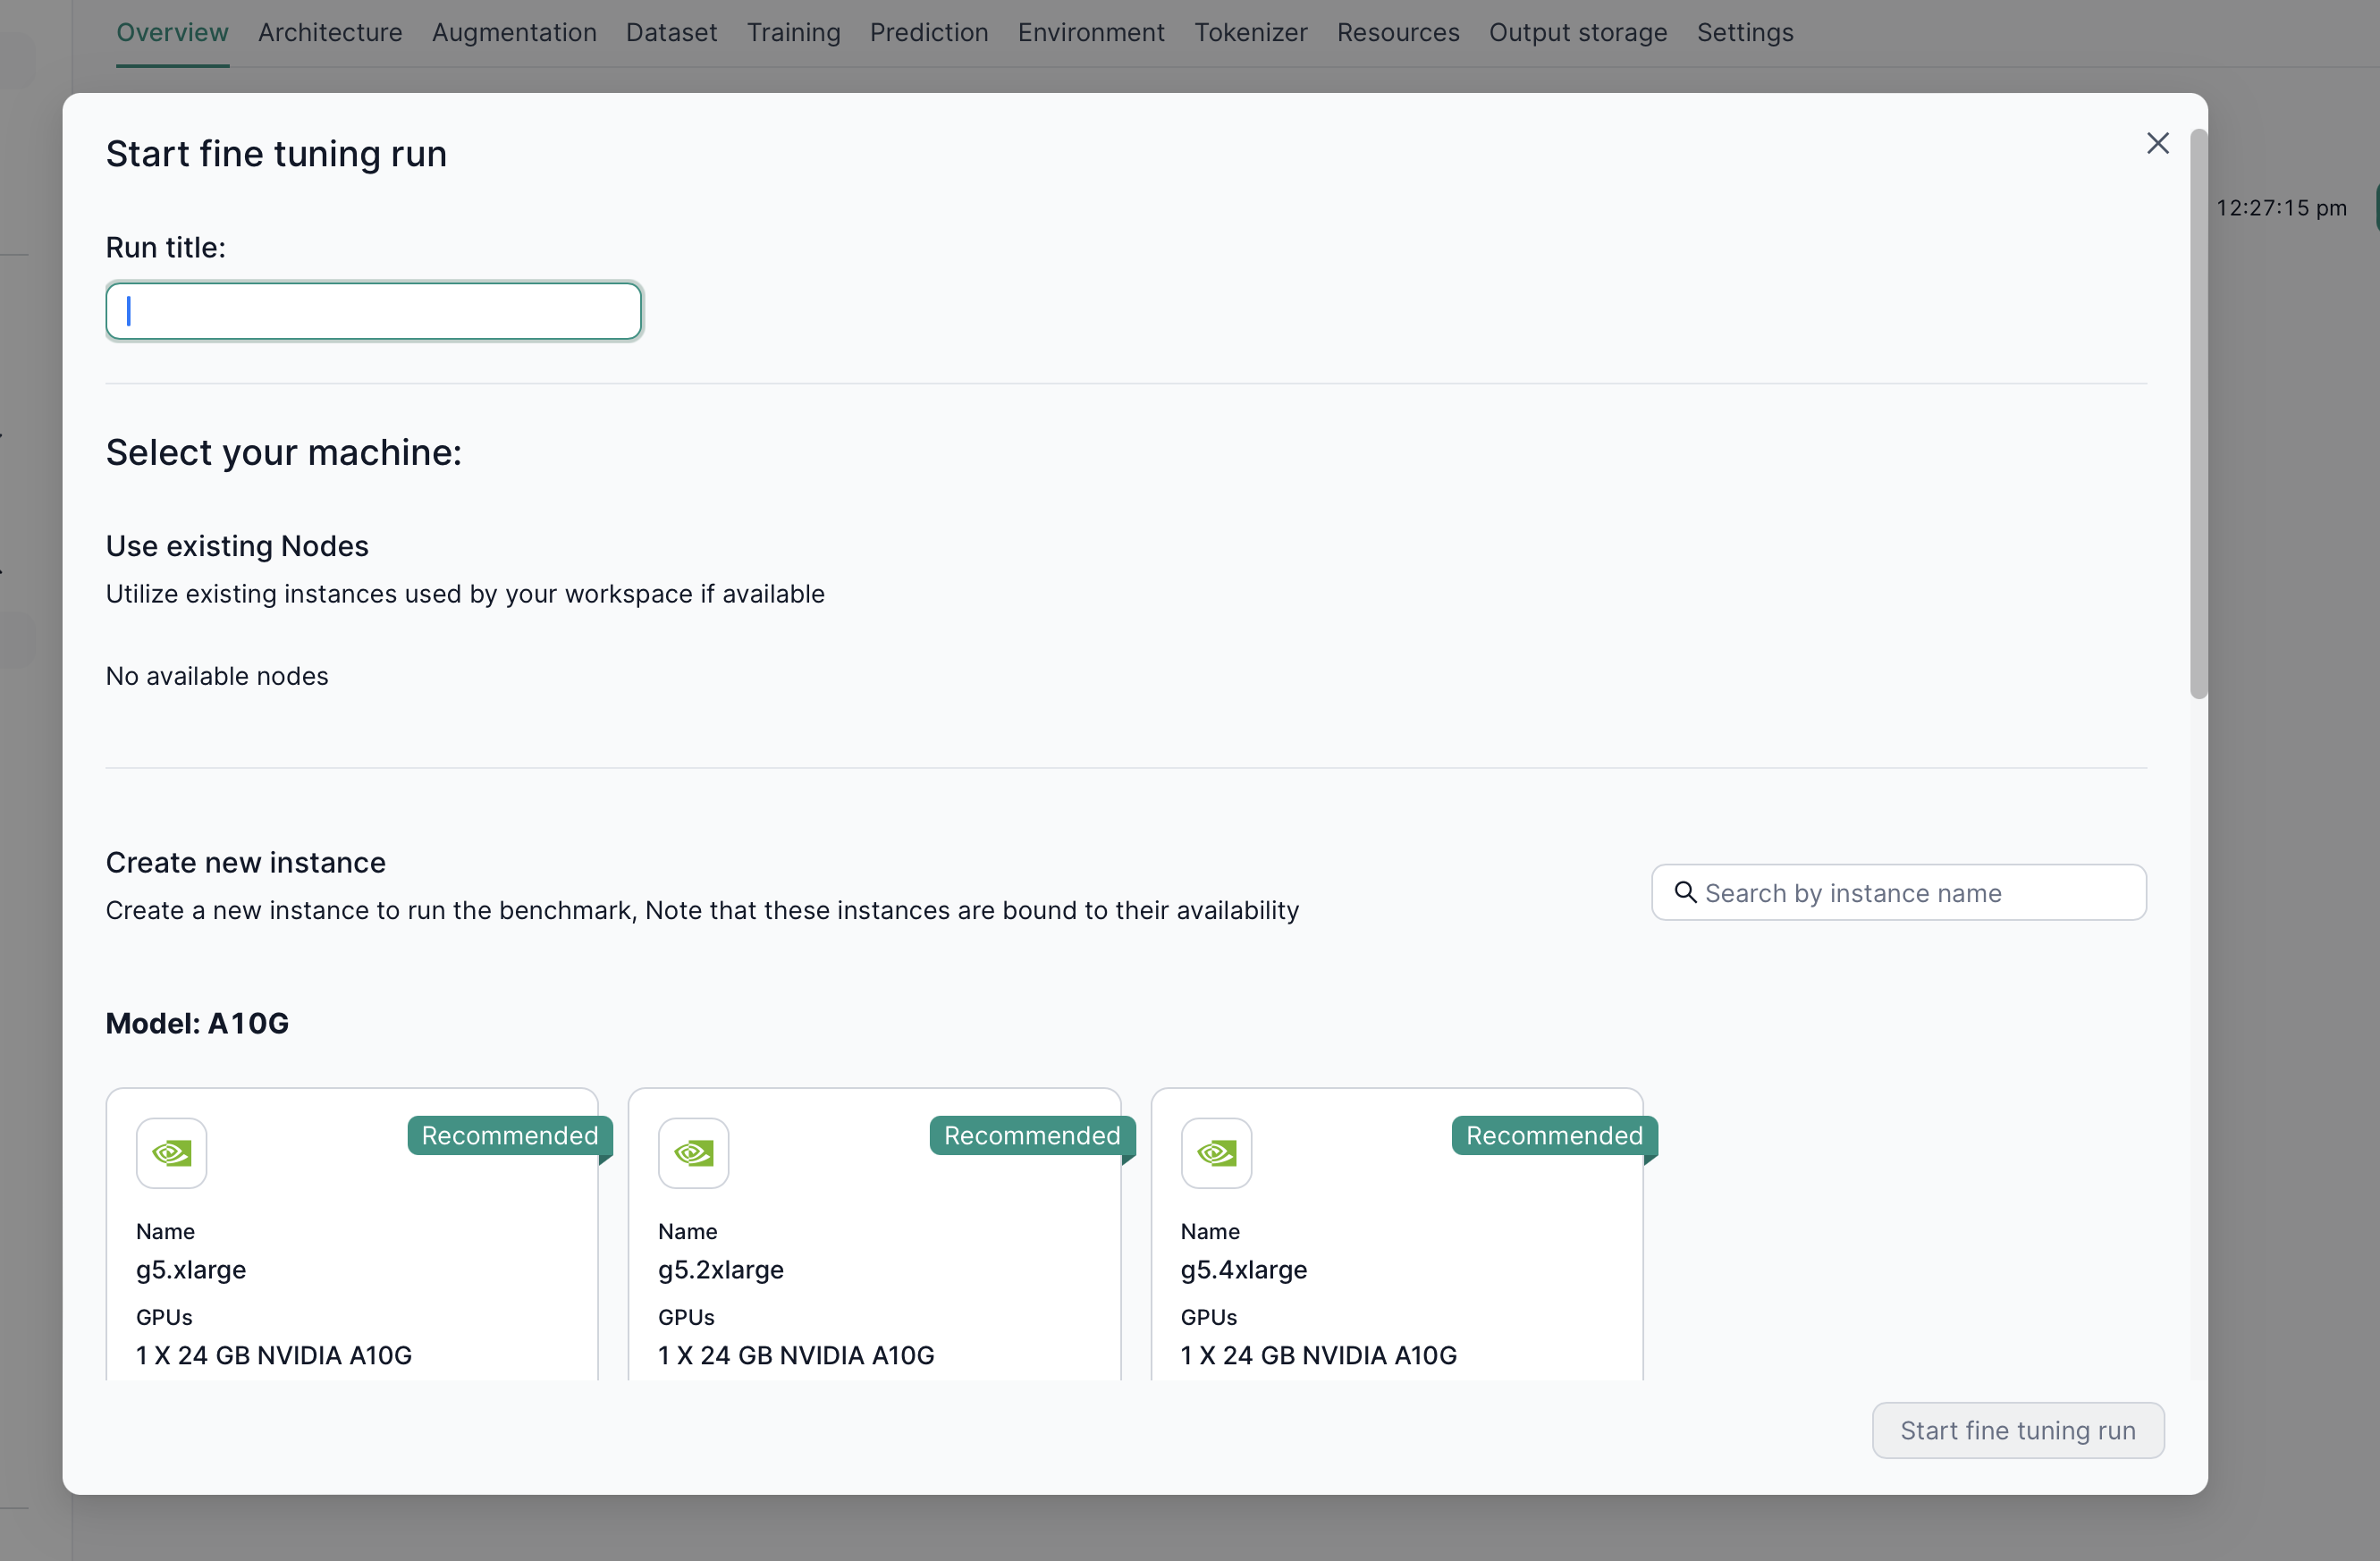Screen dimensions: 2380x1561
Task: Open the Tokenizer tab
Action: coord(1250,33)
